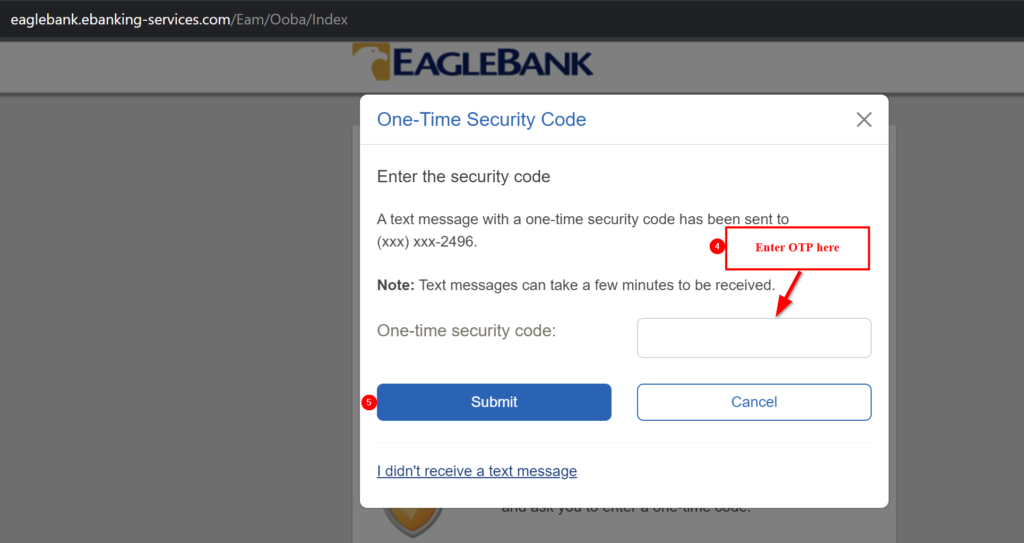Click the "One-time security code:" field label

(466, 331)
